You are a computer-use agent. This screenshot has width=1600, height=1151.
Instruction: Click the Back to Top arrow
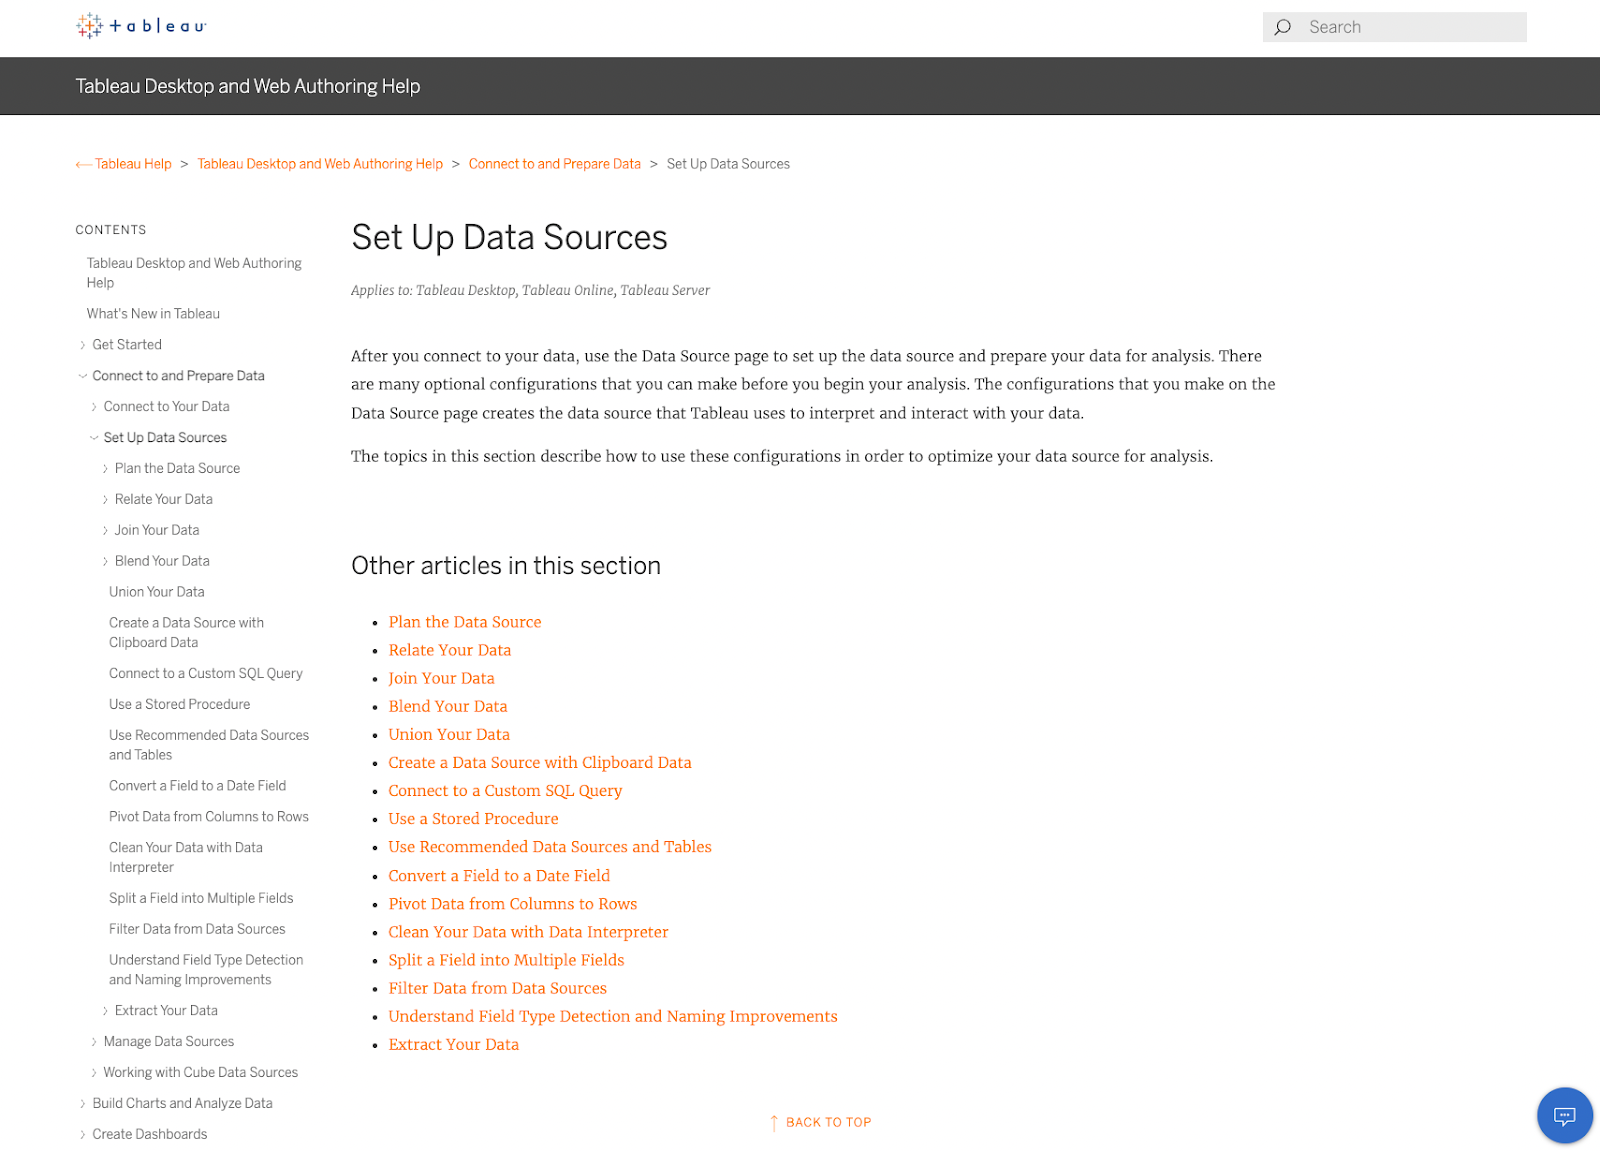(x=774, y=1123)
